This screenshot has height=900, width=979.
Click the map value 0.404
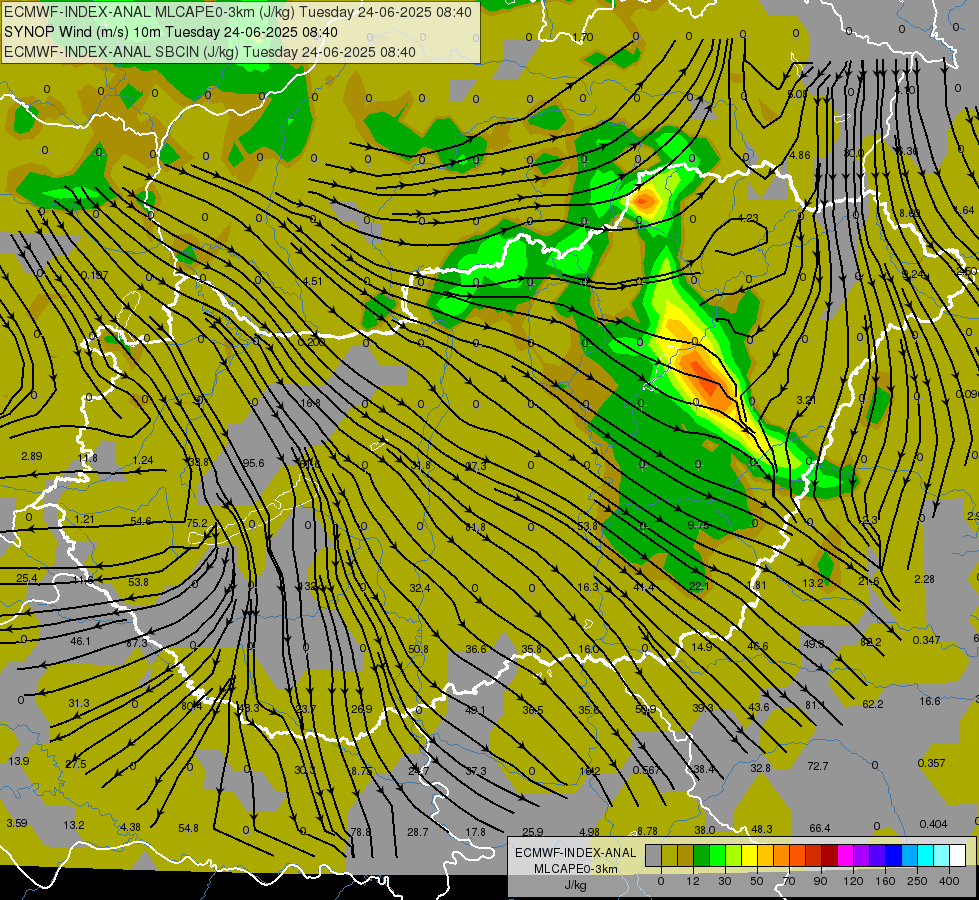pyautogui.click(x=933, y=824)
